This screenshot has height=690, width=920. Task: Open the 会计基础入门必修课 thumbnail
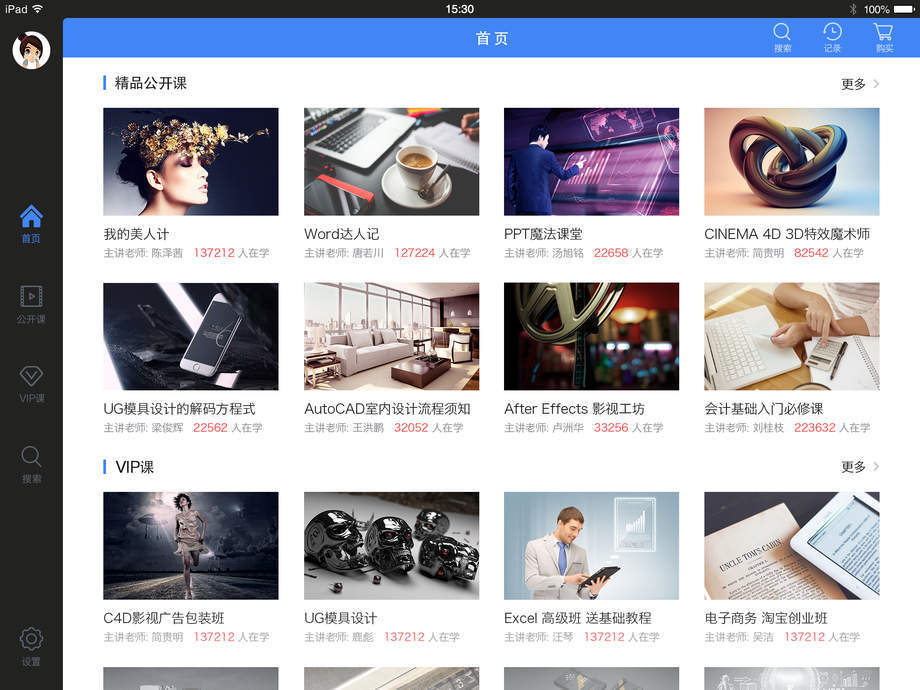pyautogui.click(x=792, y=336)
